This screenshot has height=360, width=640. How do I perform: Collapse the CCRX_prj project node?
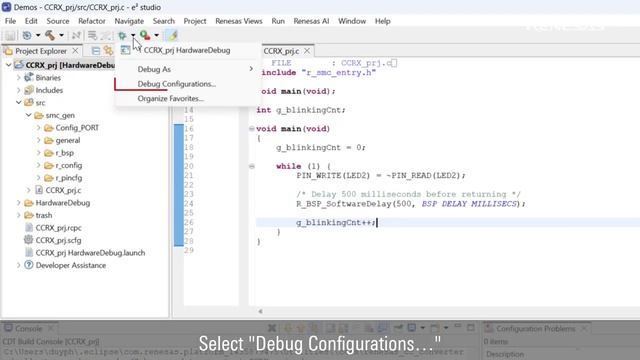pos(8,65)
